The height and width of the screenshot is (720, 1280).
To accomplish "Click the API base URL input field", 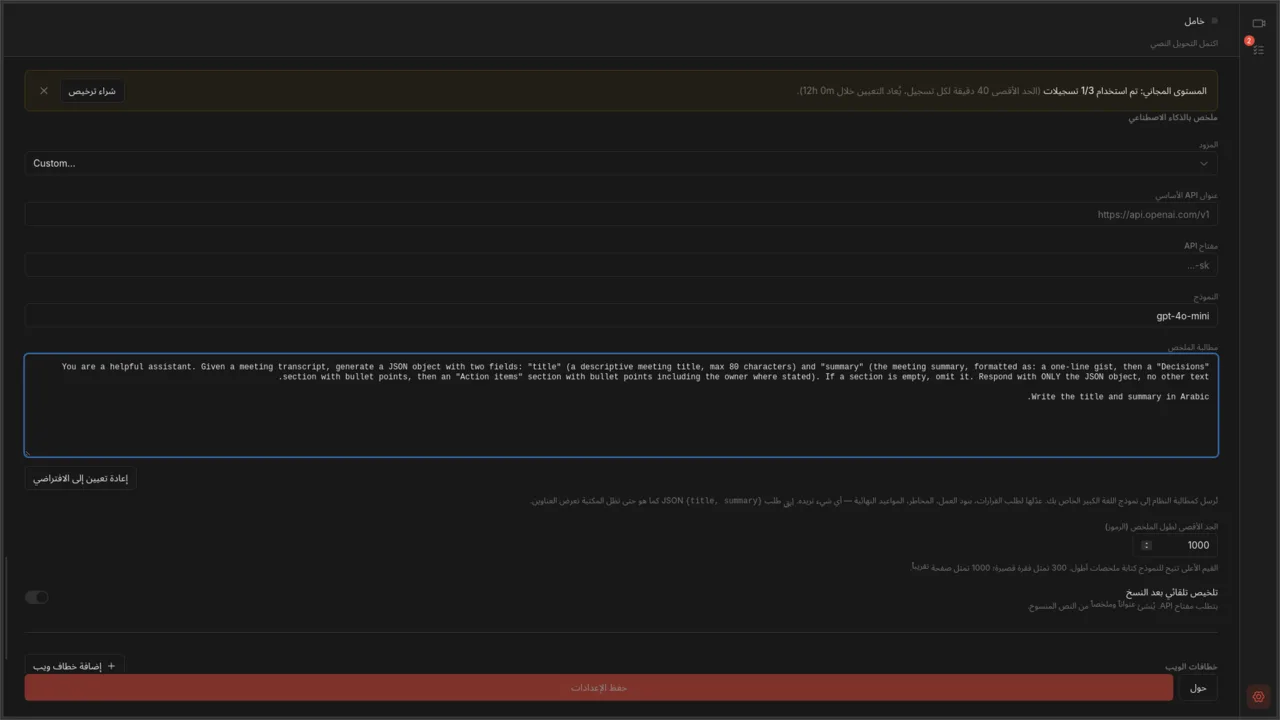I will (x=621, y=214).
